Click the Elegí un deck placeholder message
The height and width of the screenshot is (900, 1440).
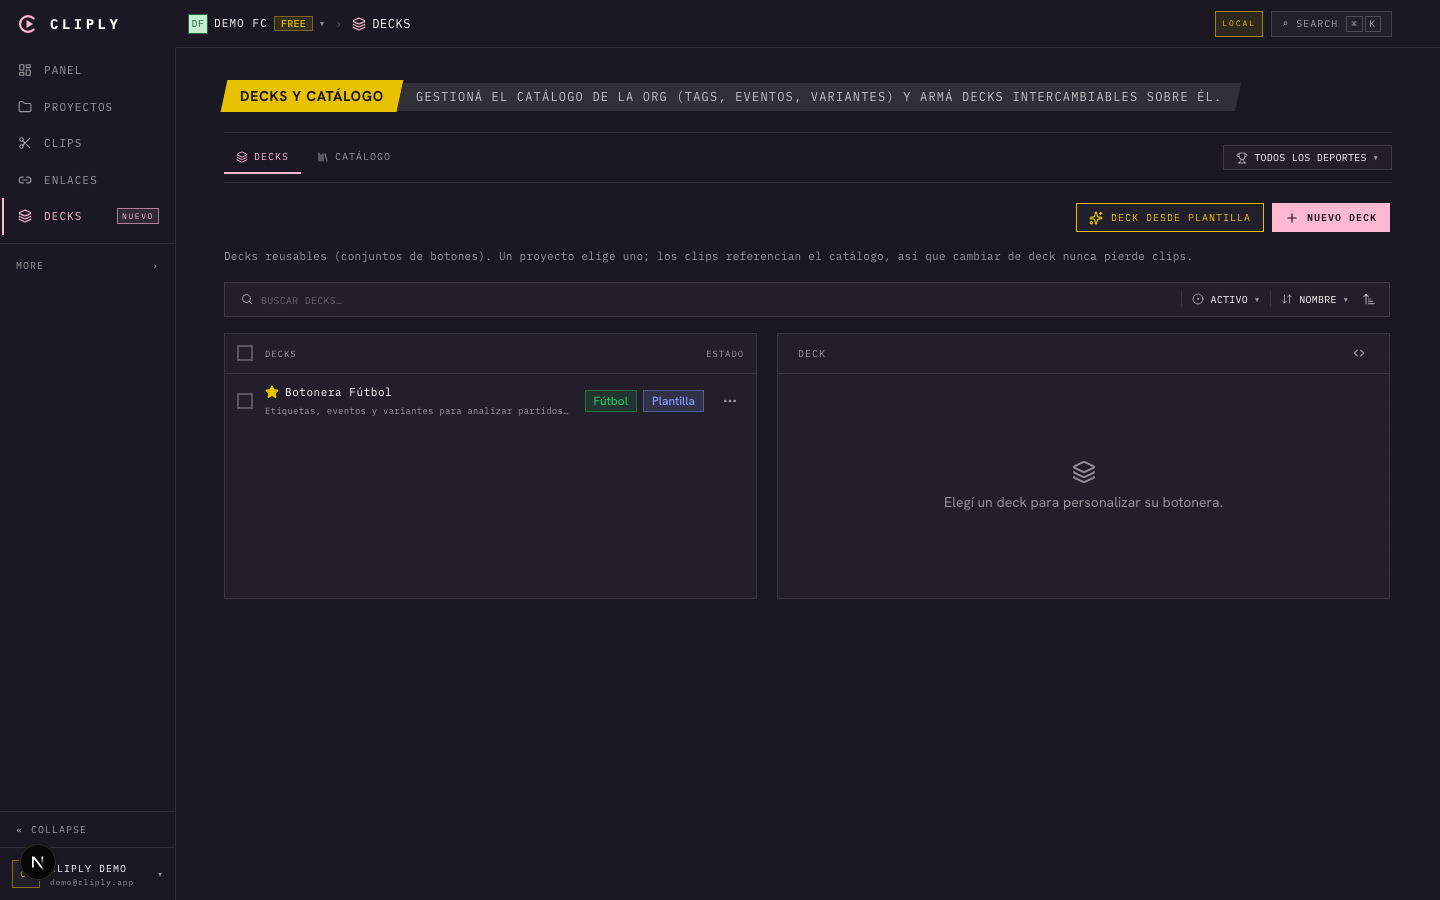click(1083, 502)
